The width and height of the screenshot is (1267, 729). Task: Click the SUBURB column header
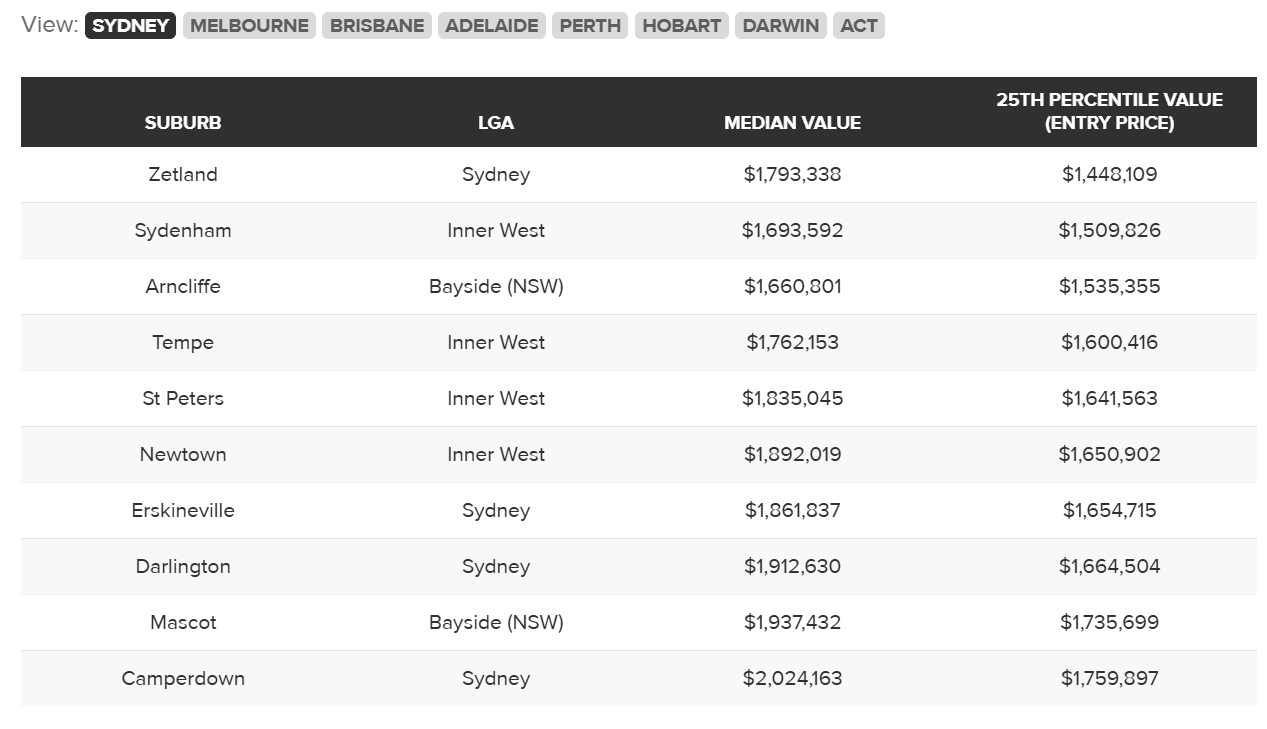[x=183, y=123]
